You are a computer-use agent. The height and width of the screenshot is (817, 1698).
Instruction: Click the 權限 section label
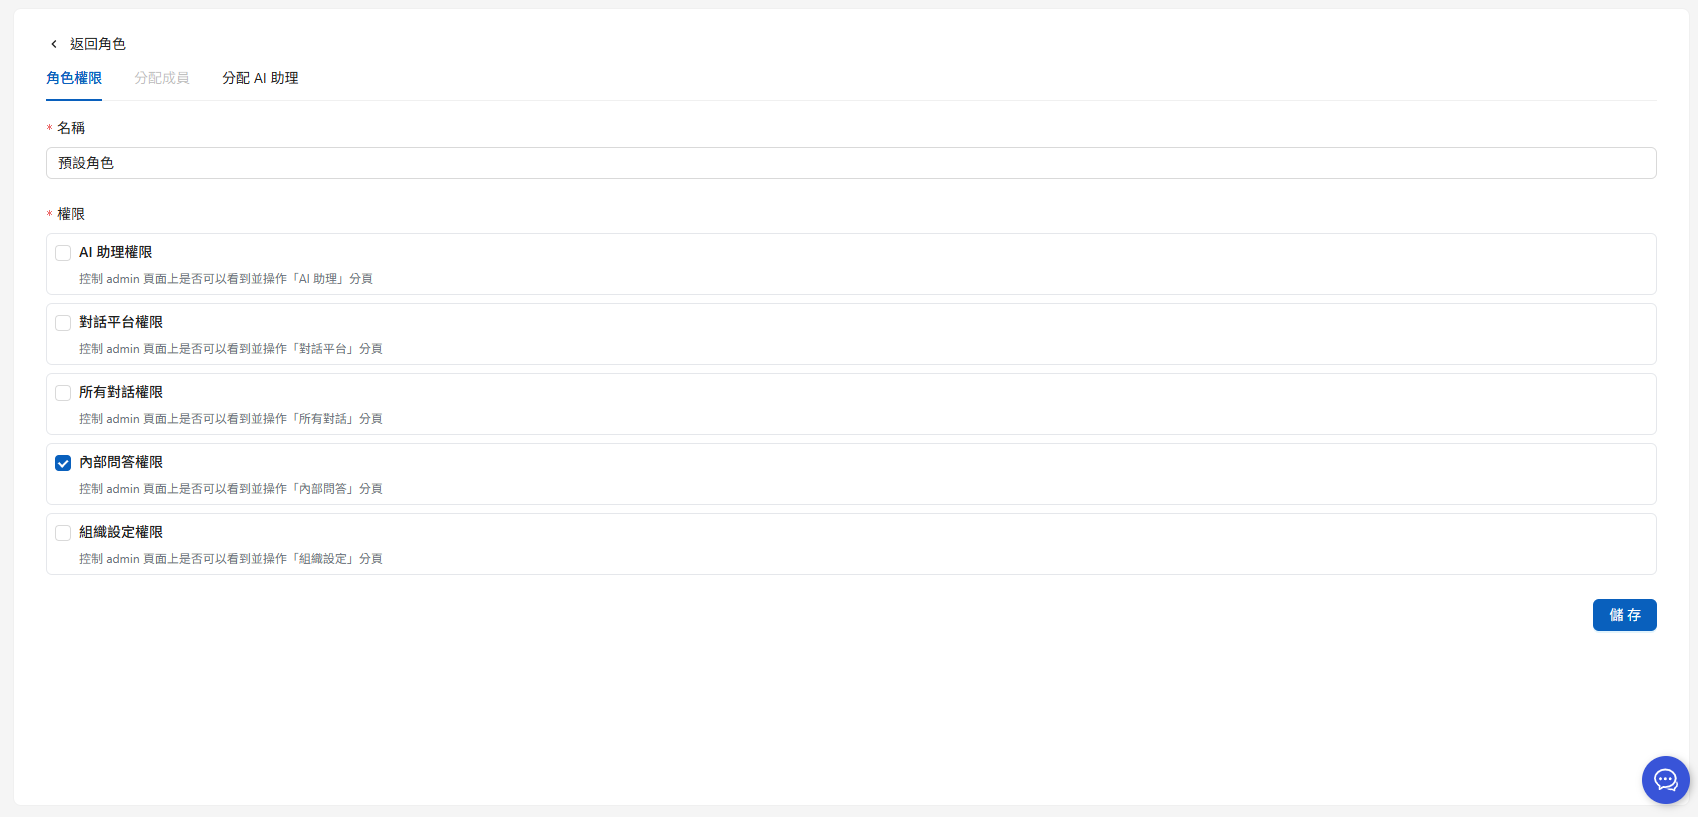71,214
